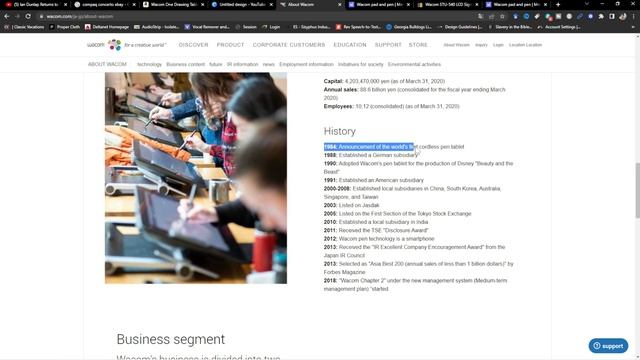This screenshot has width=640, height=360.
Task: Open the Business content sub-navigation link
Action: click(185, 64)
